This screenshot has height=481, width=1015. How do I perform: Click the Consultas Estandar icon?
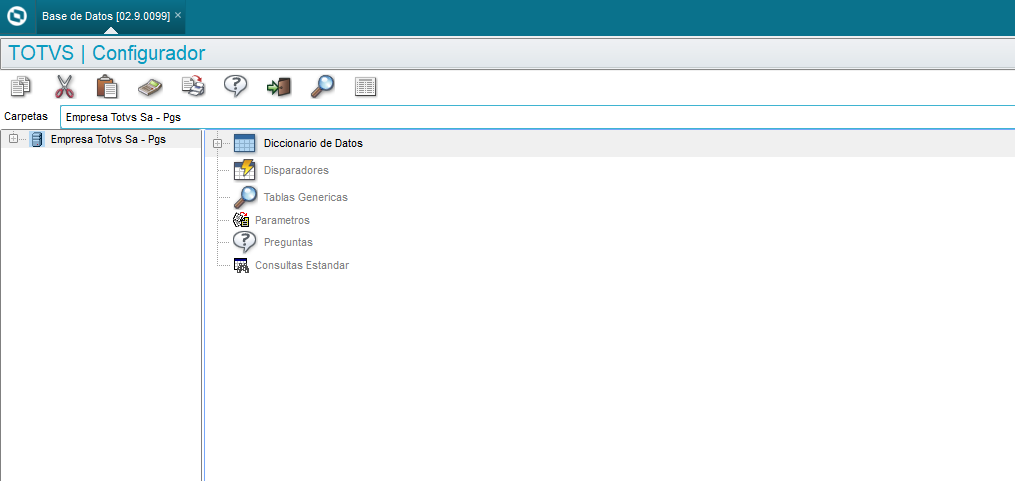pos(241,265)
